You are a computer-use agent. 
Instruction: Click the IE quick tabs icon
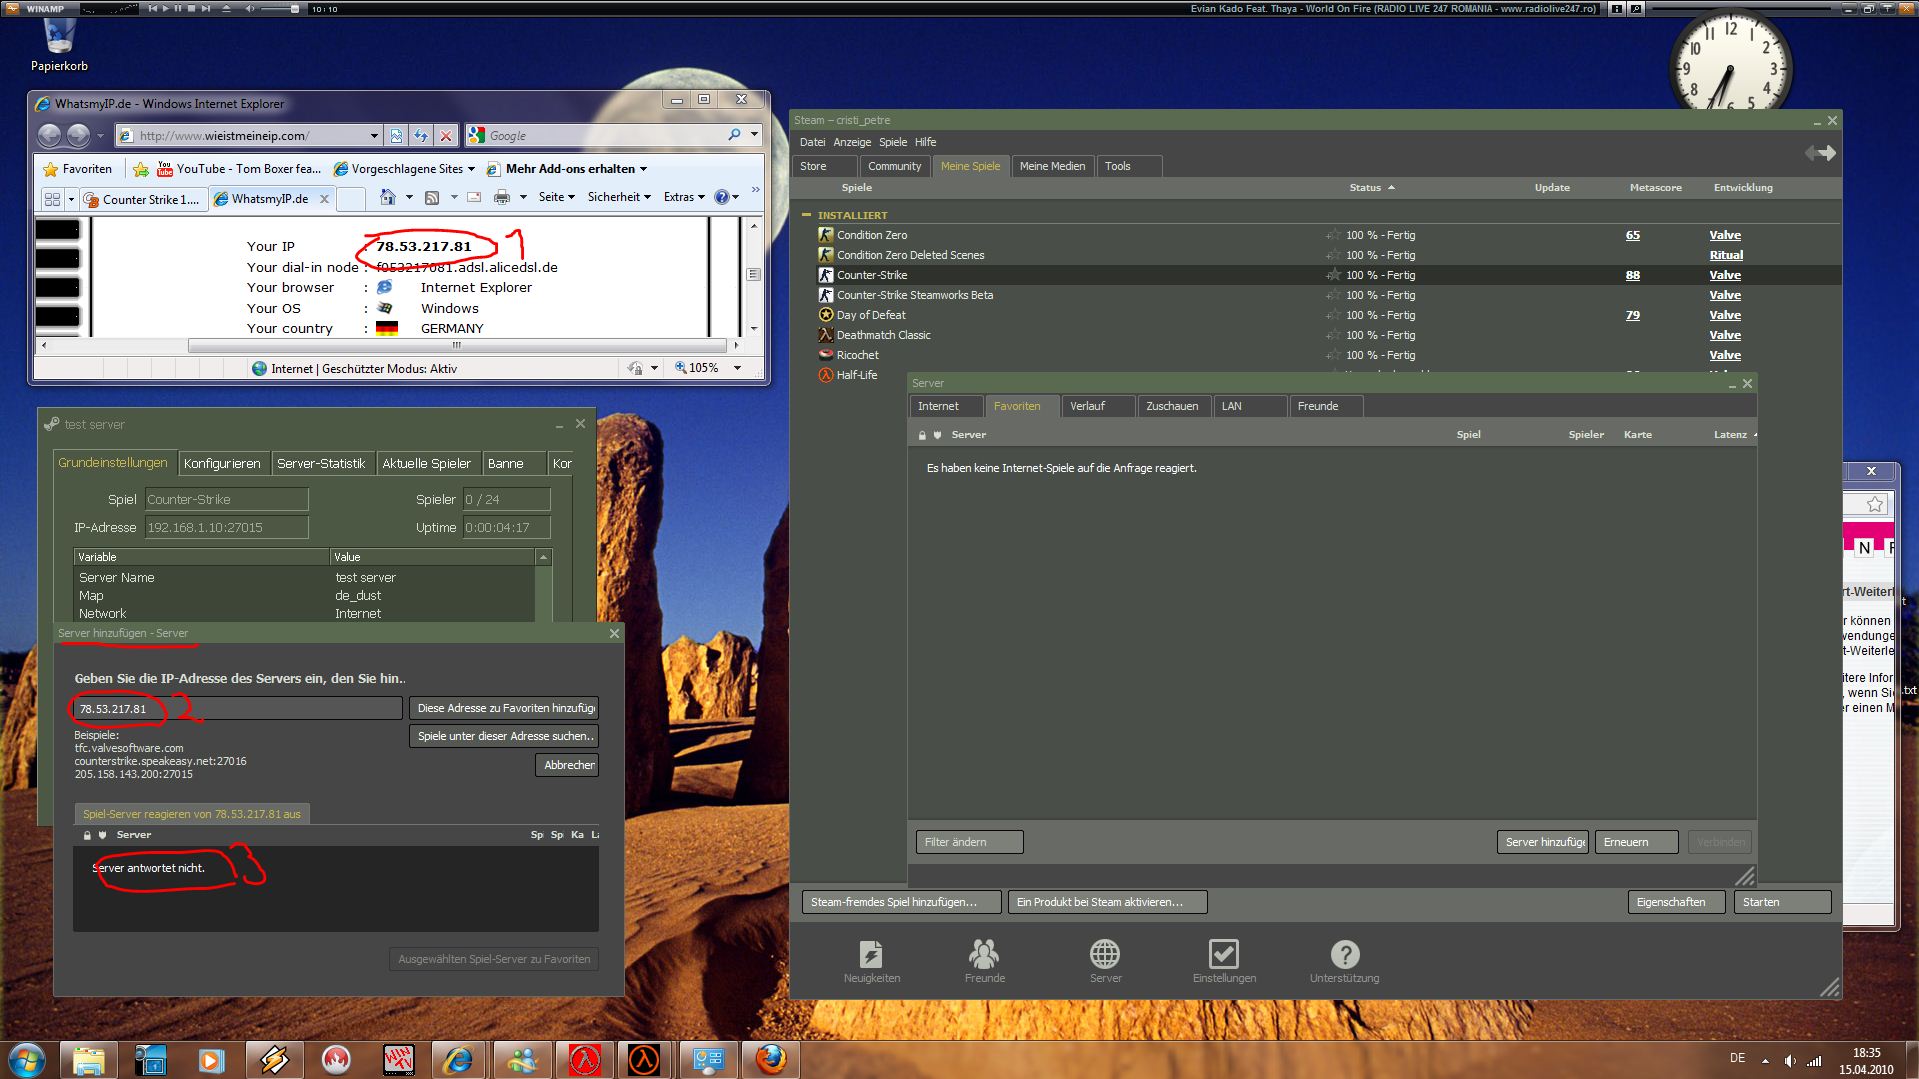coord(52,198)
